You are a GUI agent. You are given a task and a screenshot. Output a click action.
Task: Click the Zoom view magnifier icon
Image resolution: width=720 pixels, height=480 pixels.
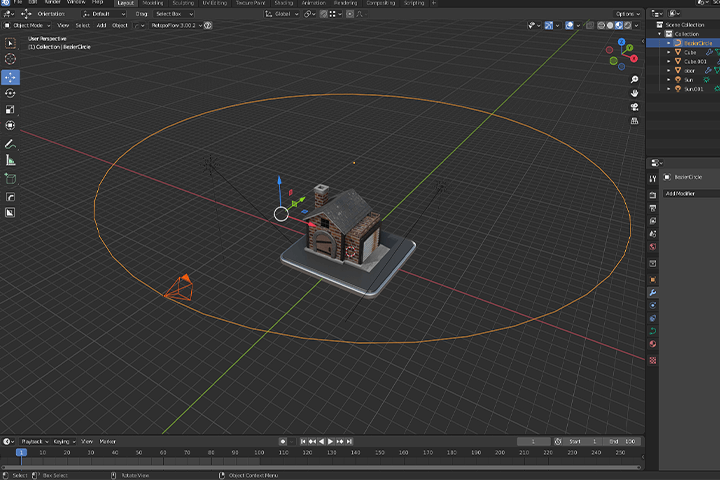635,79
